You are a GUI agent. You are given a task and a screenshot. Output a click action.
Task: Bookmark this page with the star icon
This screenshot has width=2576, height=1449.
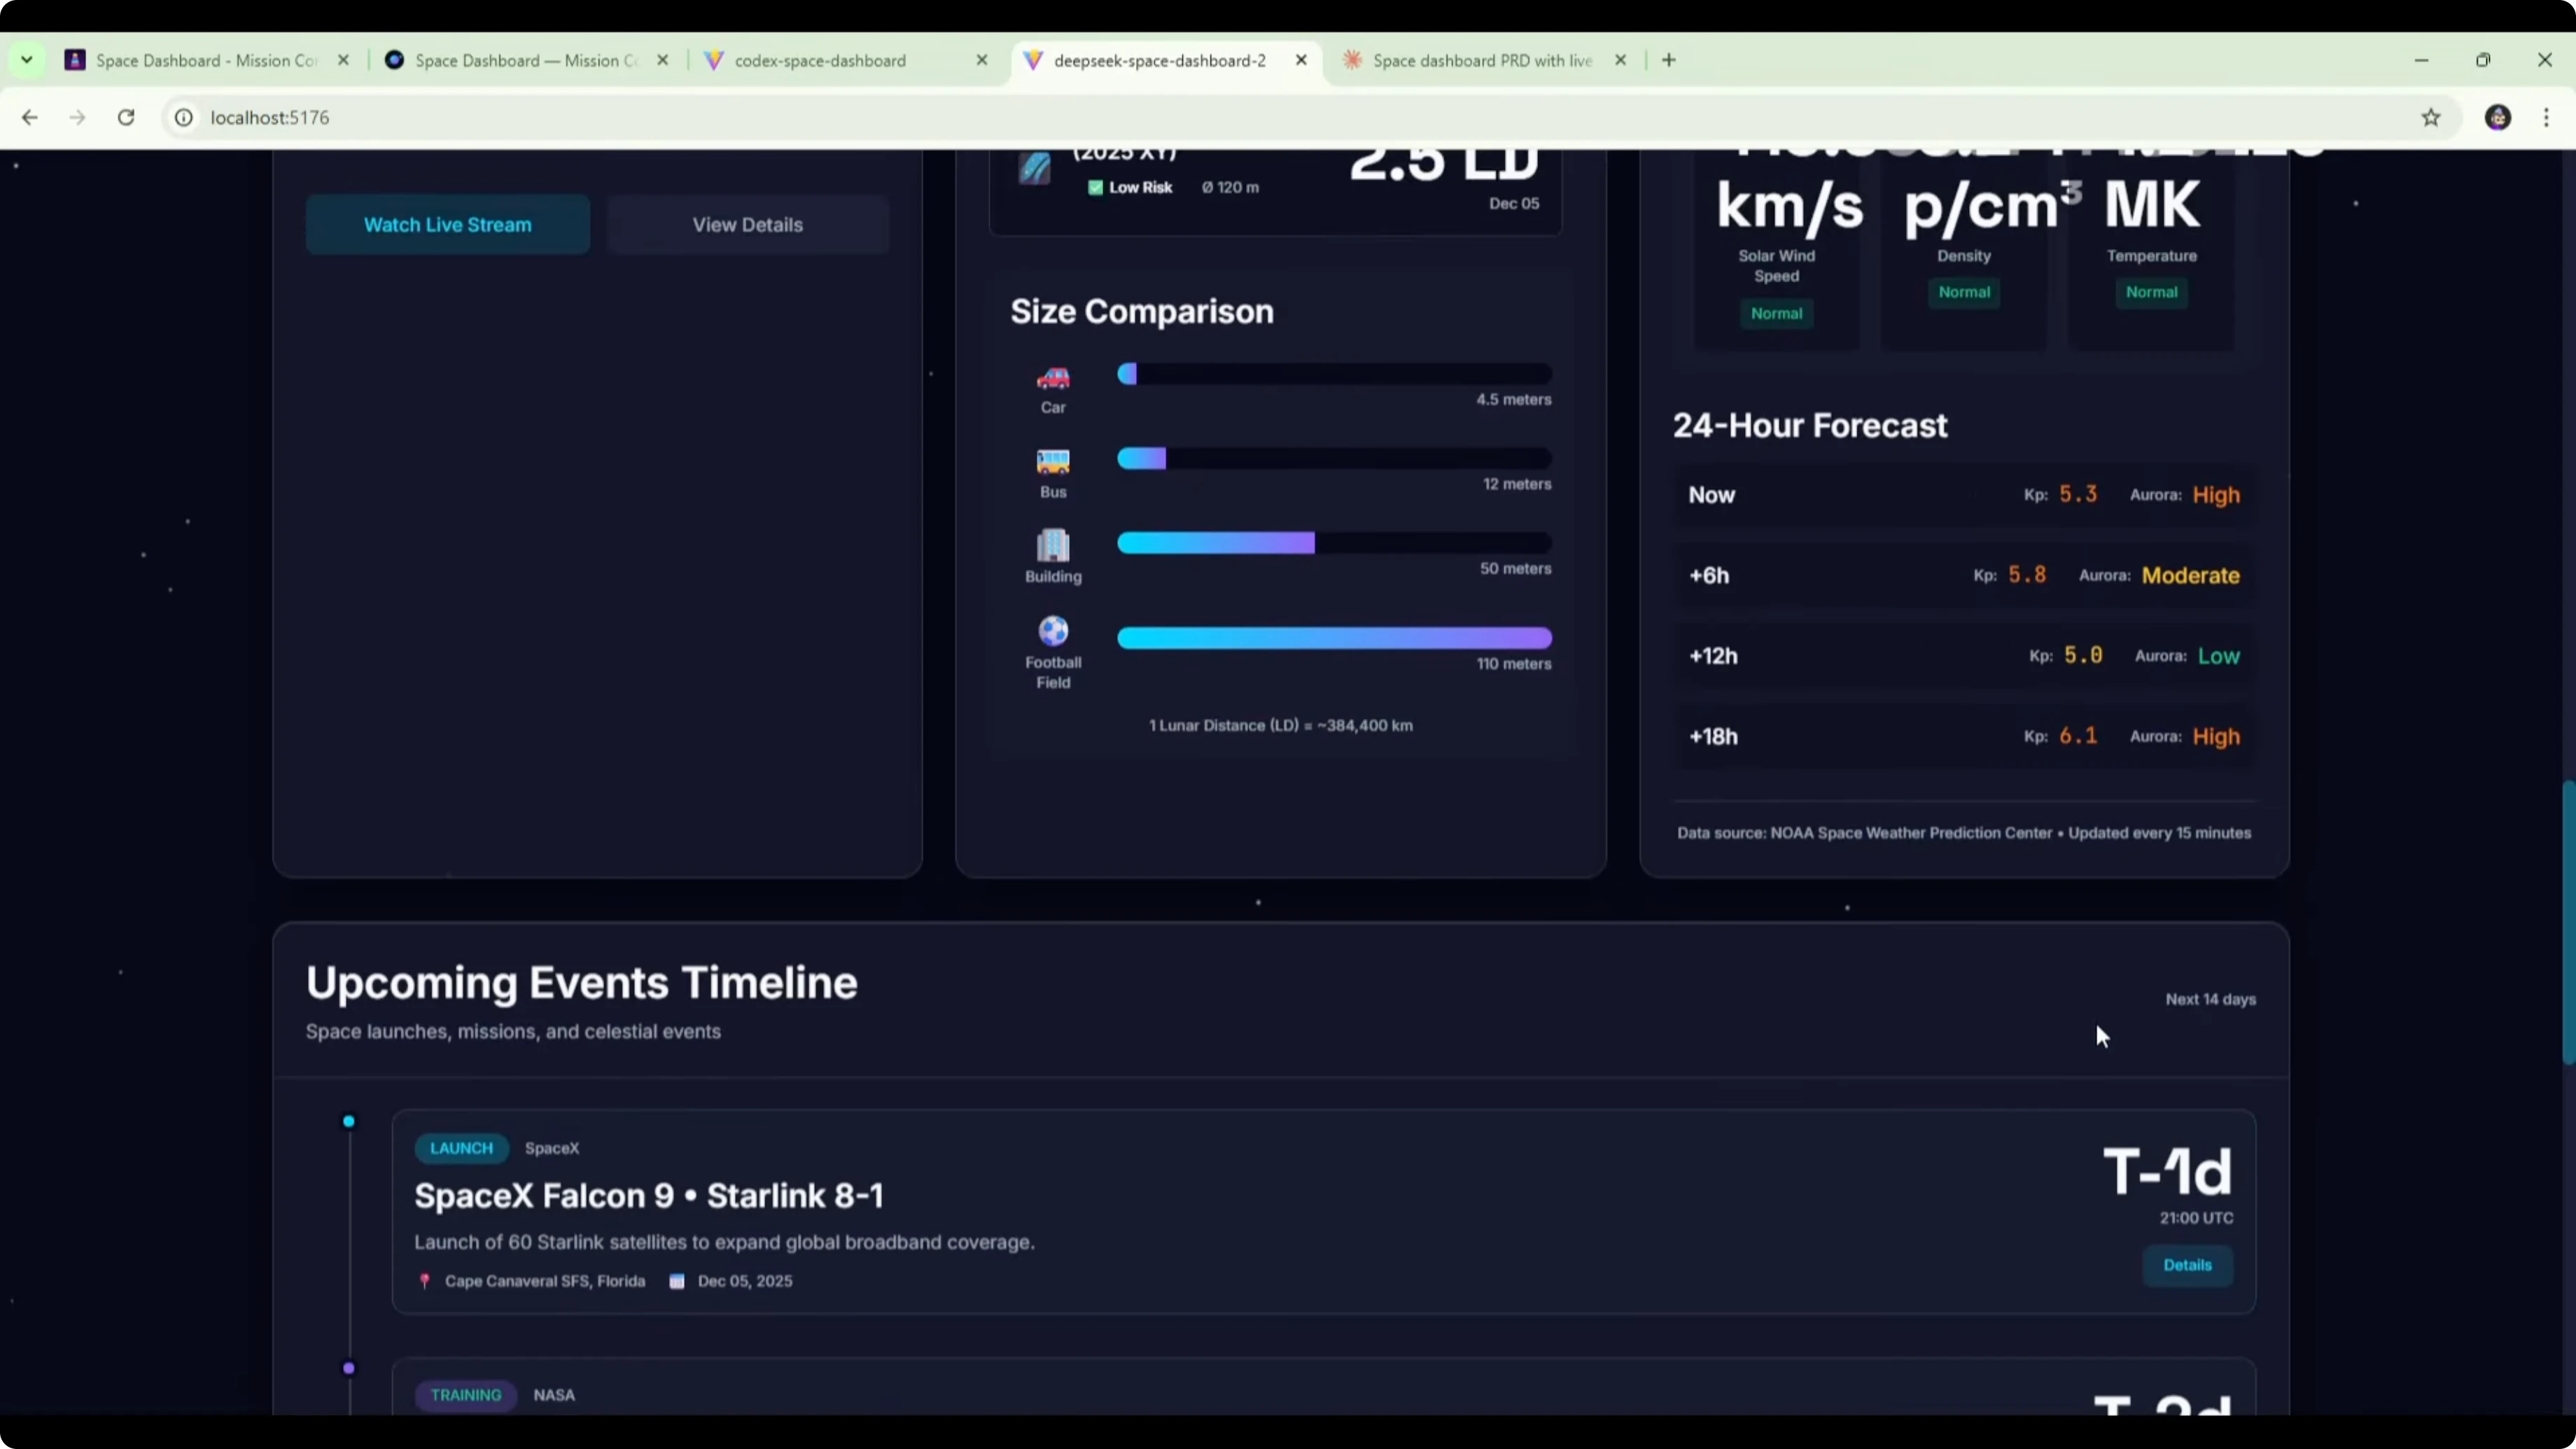[x=2430, y=118]
